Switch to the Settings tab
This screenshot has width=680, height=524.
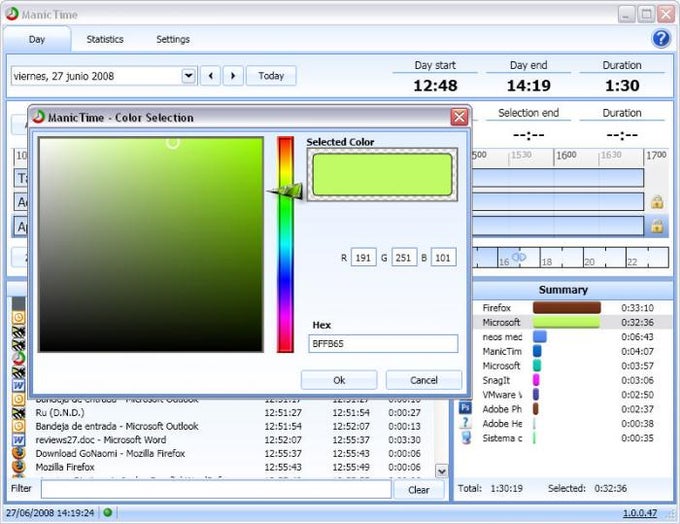pyautogui.click(x=173, y=39)
